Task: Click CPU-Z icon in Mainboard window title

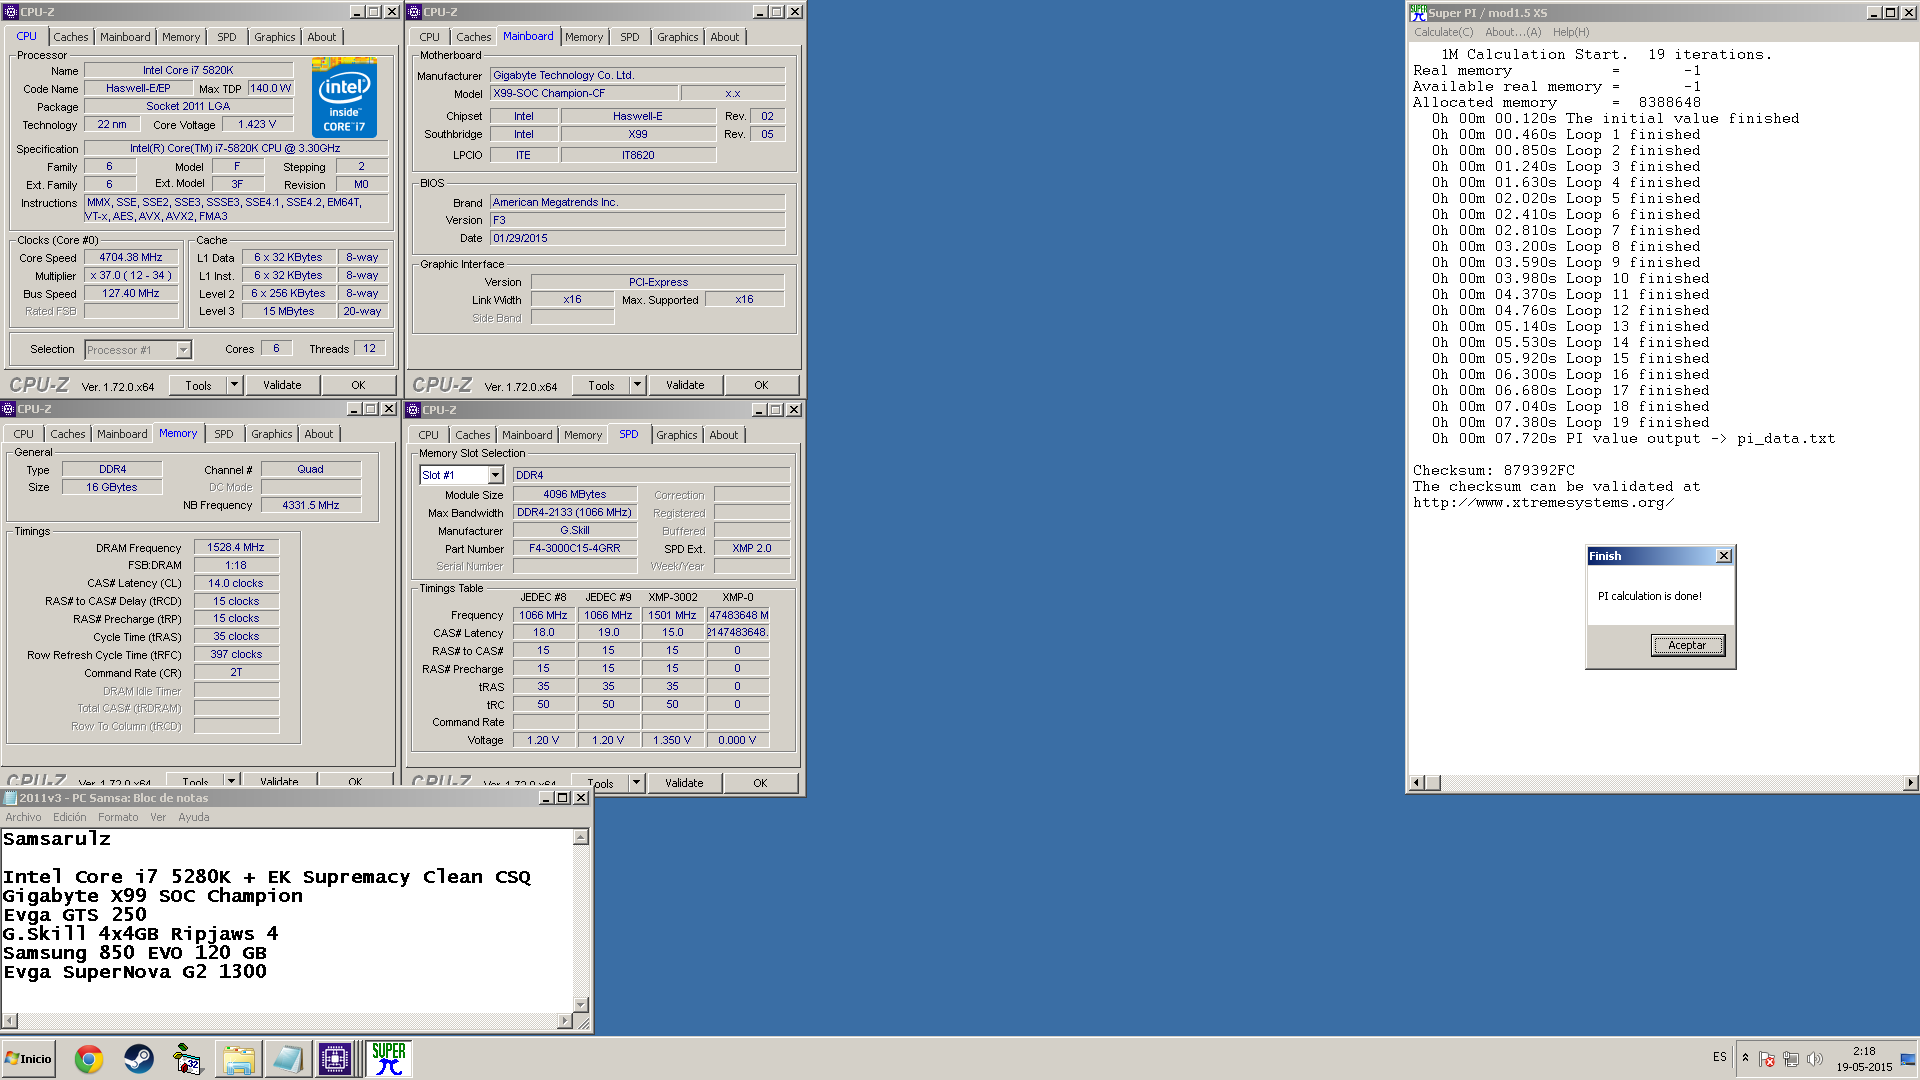Action: click(414, 12)
